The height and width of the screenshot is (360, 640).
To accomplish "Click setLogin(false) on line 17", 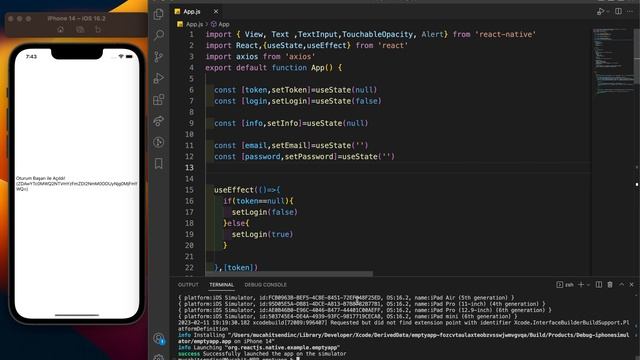I will pyautogui.click(x=264, y=212).
